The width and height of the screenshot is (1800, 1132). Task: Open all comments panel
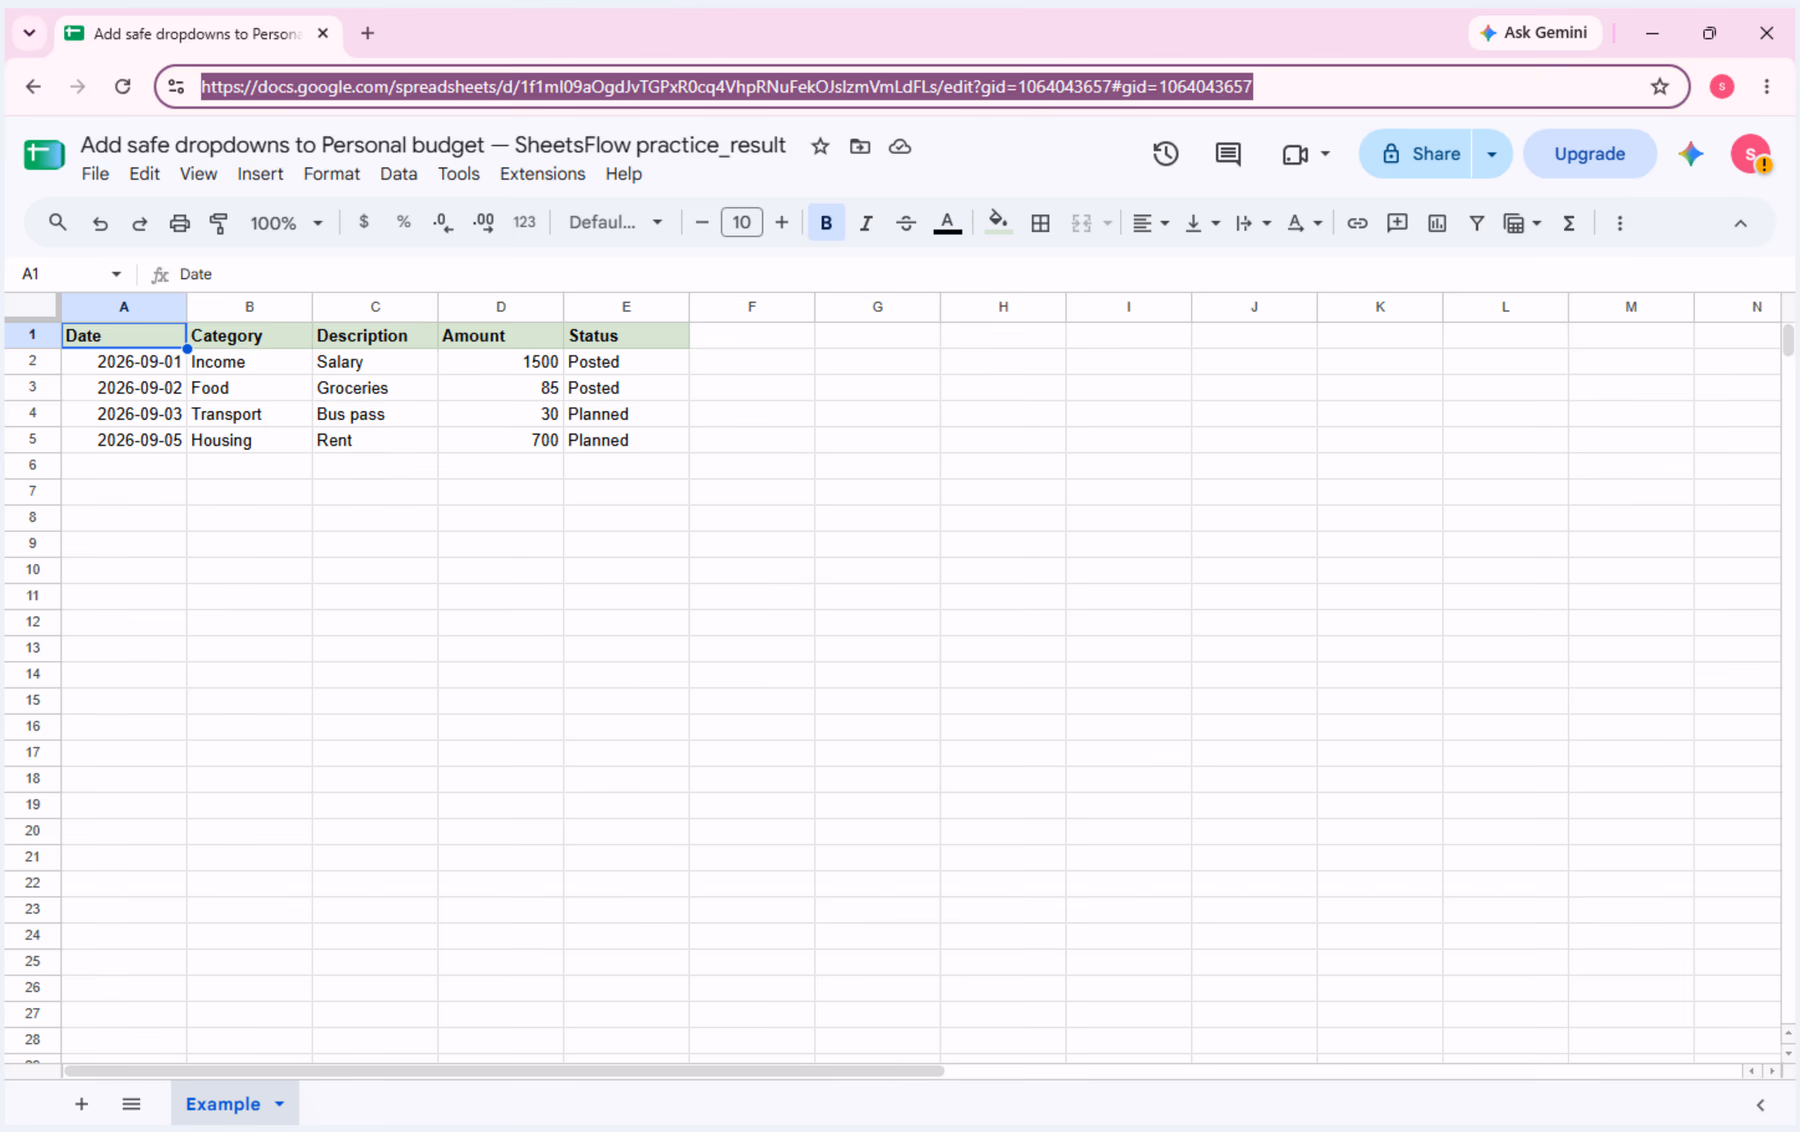(1228, 154)
